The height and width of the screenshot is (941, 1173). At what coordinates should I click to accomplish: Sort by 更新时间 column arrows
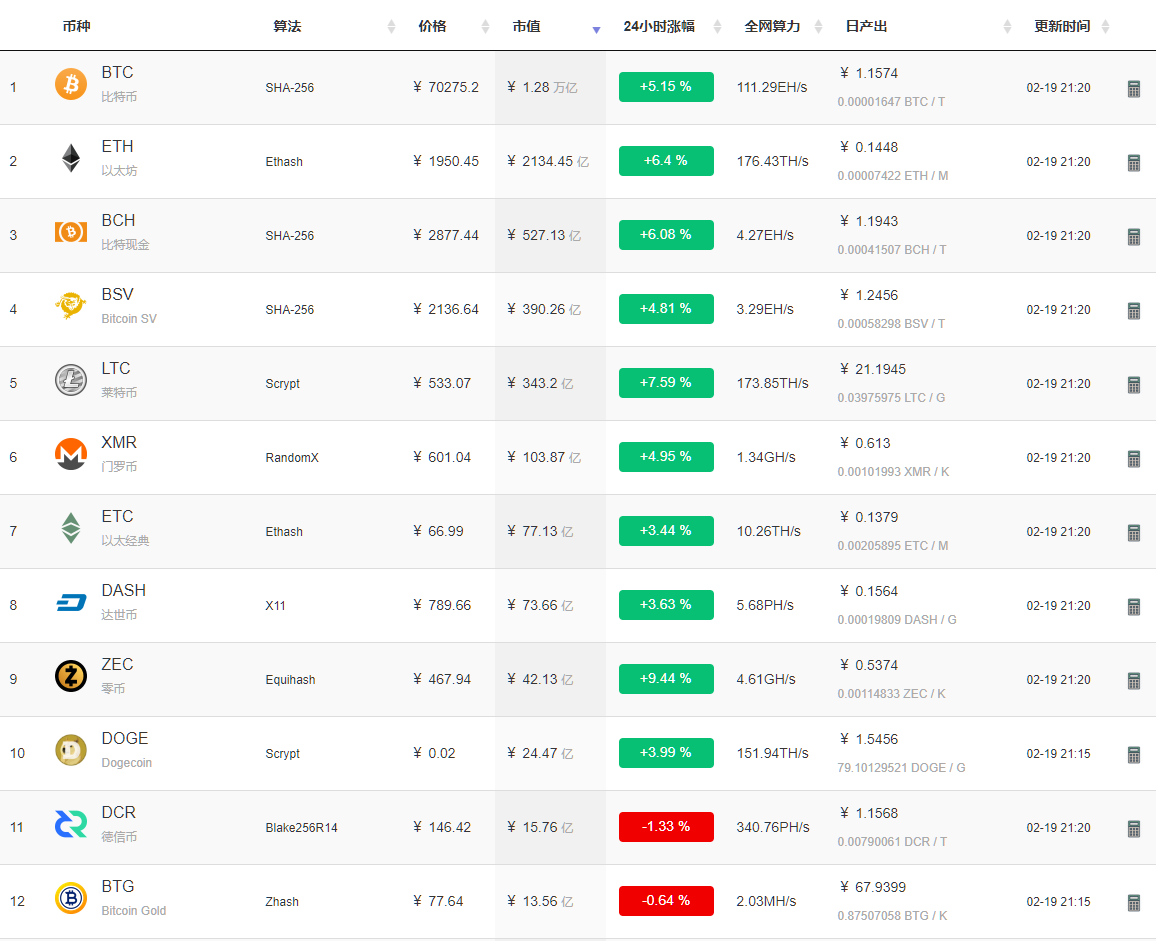1106,27
